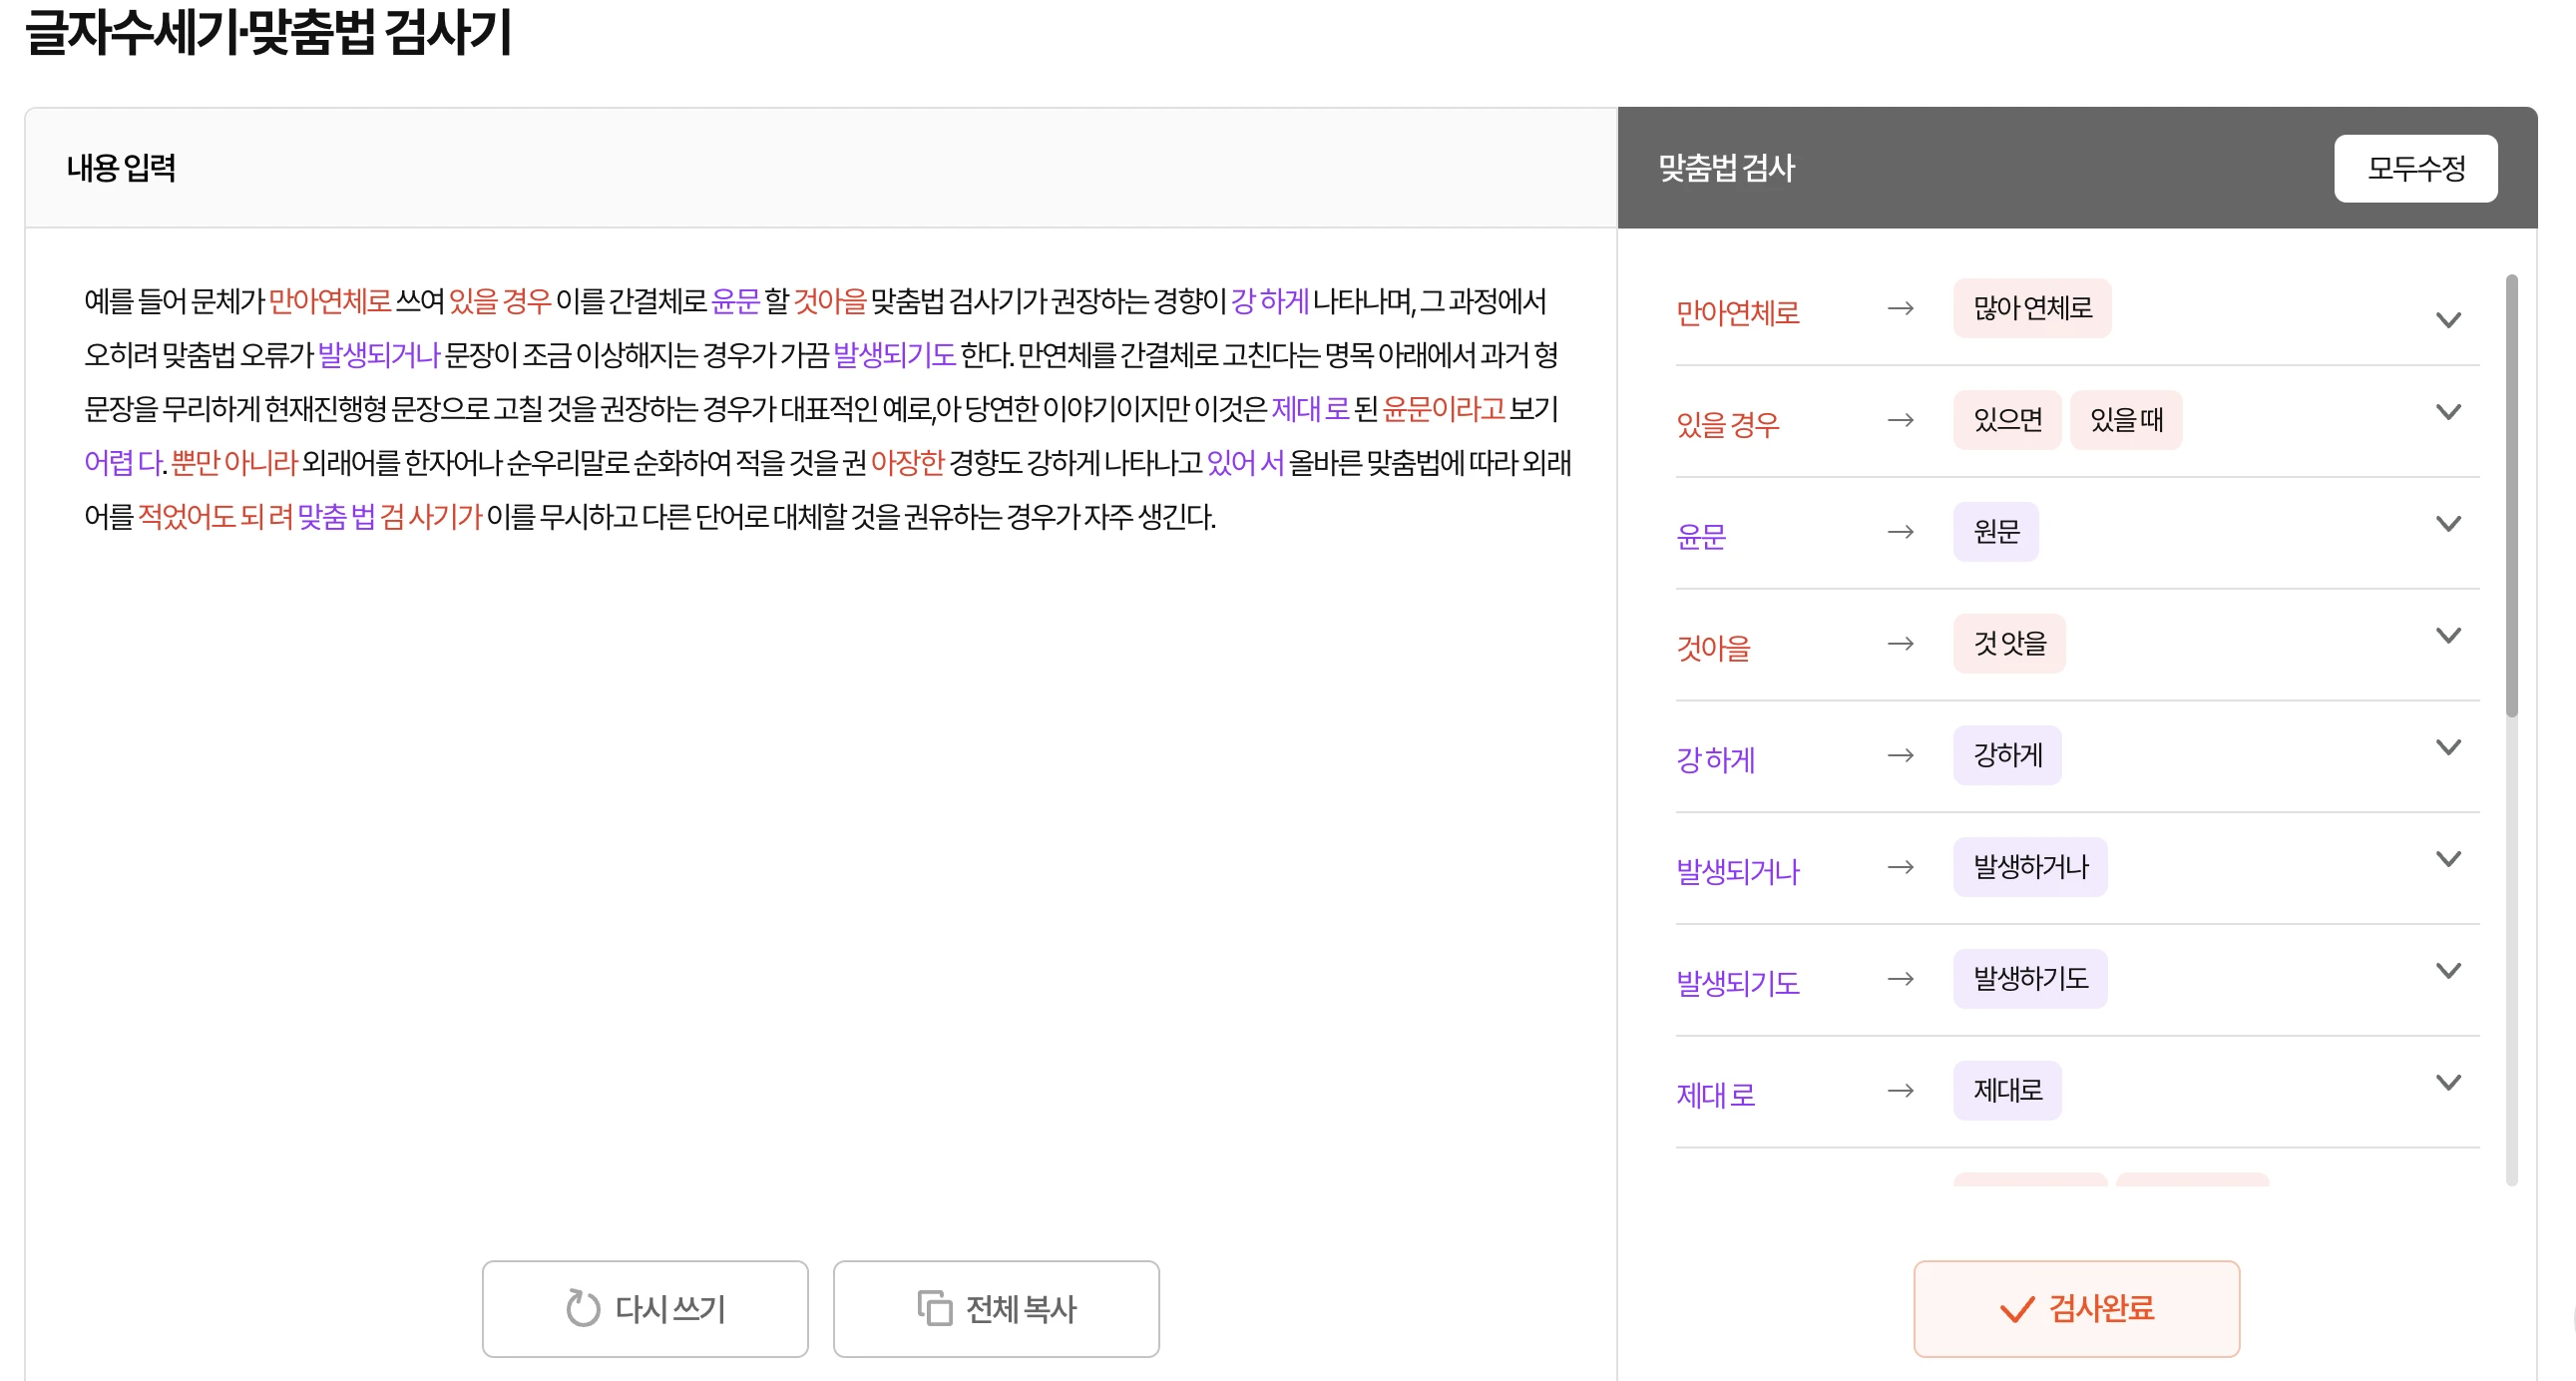The height and width of the screenshot is (1381, 2576).
Task: Apply the 있으면 correction chip
Action: 2006,419
